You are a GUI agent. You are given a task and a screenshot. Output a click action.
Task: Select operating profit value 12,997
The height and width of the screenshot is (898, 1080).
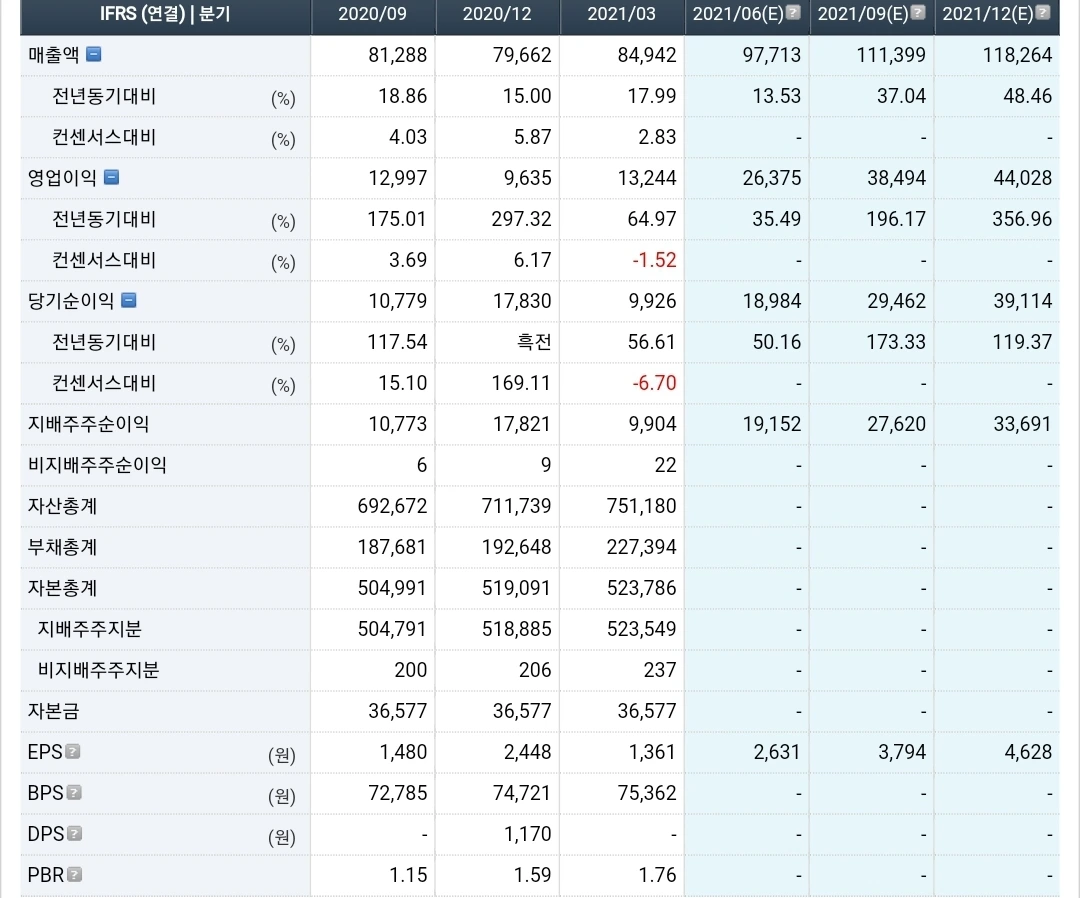[397, 178]
